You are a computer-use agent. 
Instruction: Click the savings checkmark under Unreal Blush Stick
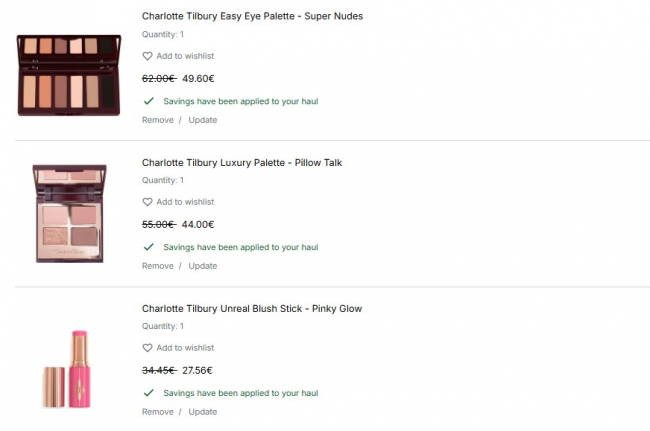[148, 393]
